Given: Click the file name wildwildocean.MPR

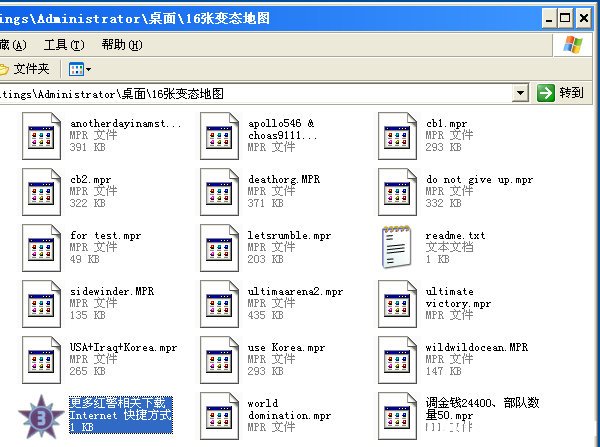Looking at the screenshot, I should pos(477,347).
